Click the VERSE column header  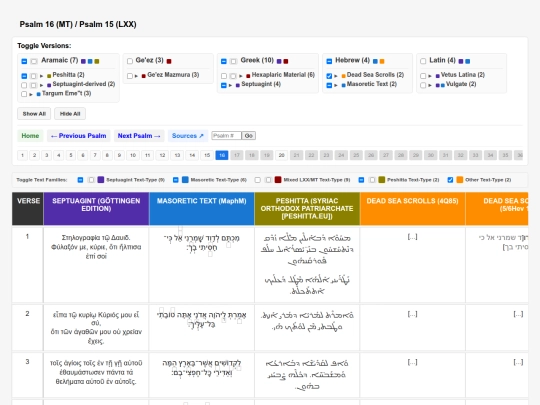pyautogui.click(x=28, y=209)
